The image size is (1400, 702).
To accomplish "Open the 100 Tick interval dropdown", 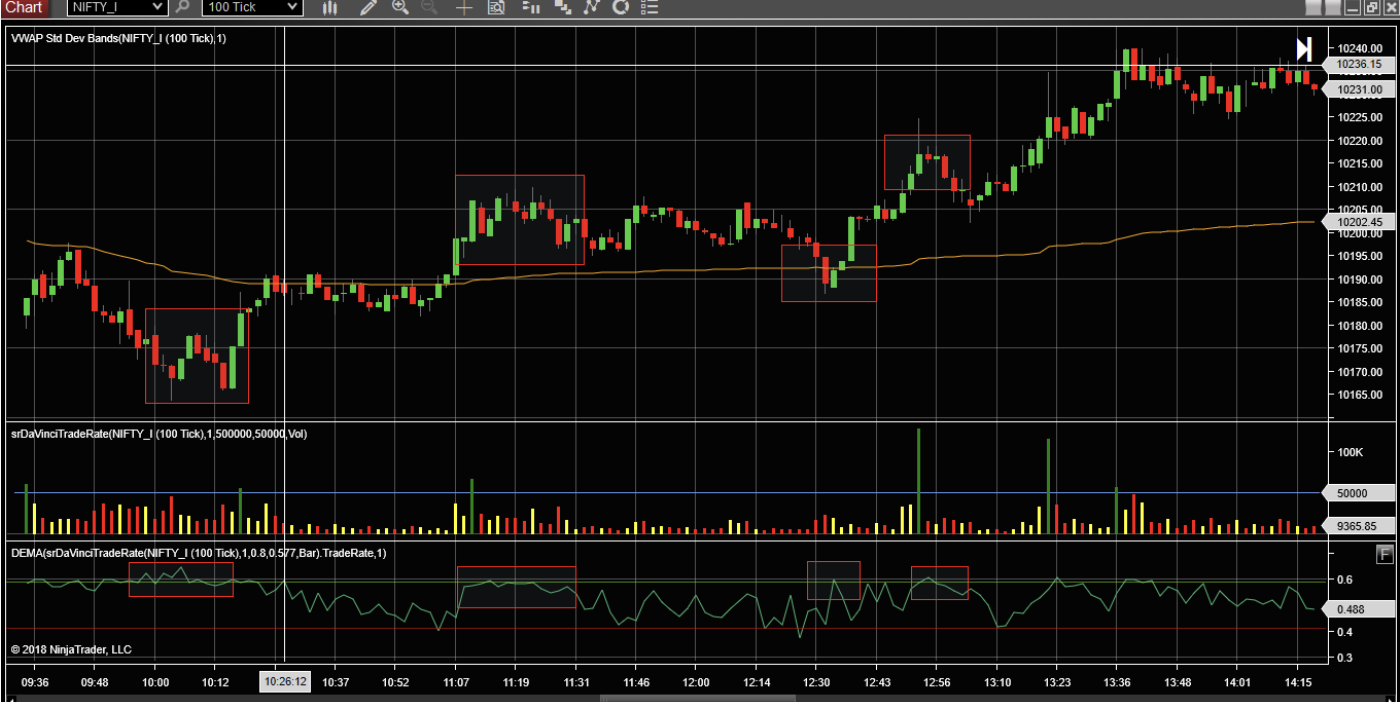I will pos(251,7).
